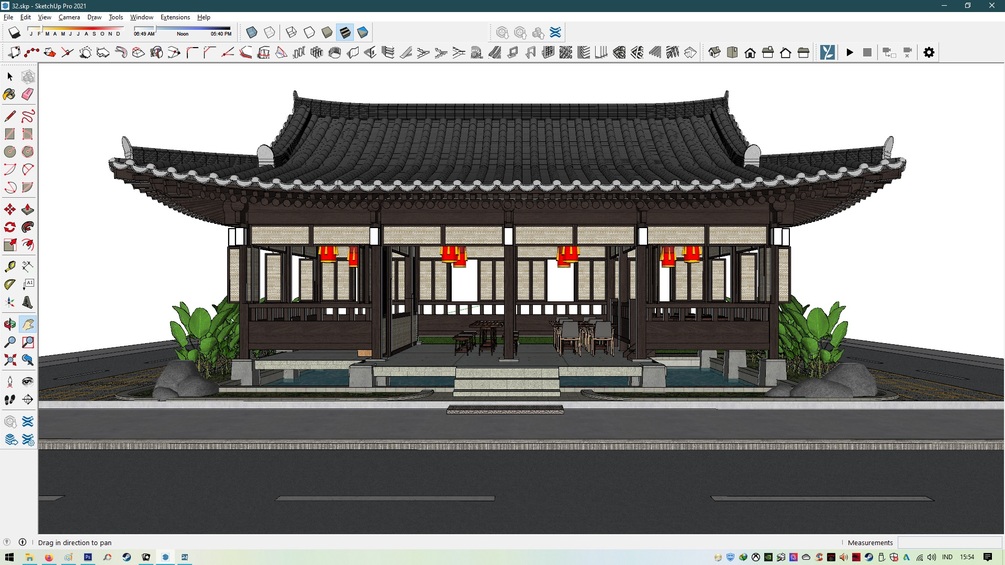
Task: Choose the Push/Pull tool
Action: [28, 209]
